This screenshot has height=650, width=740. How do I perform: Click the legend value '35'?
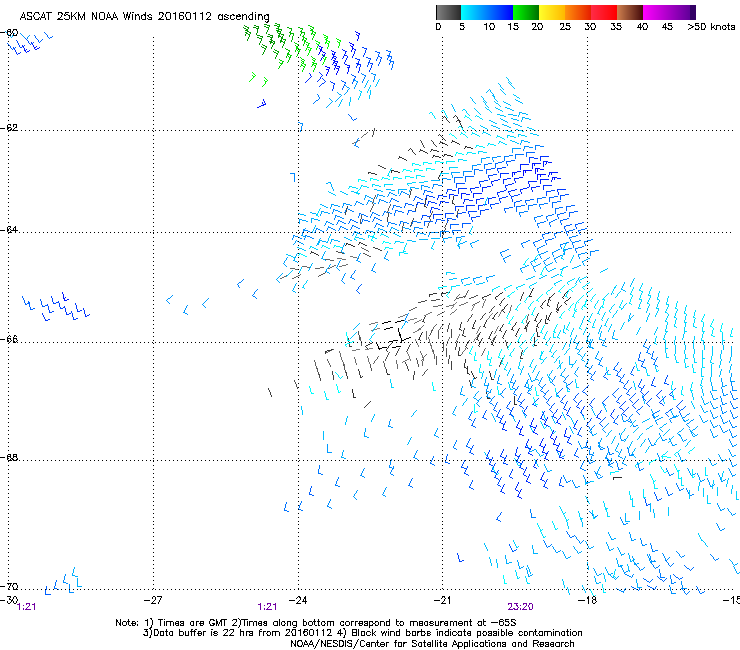point(616,27)
